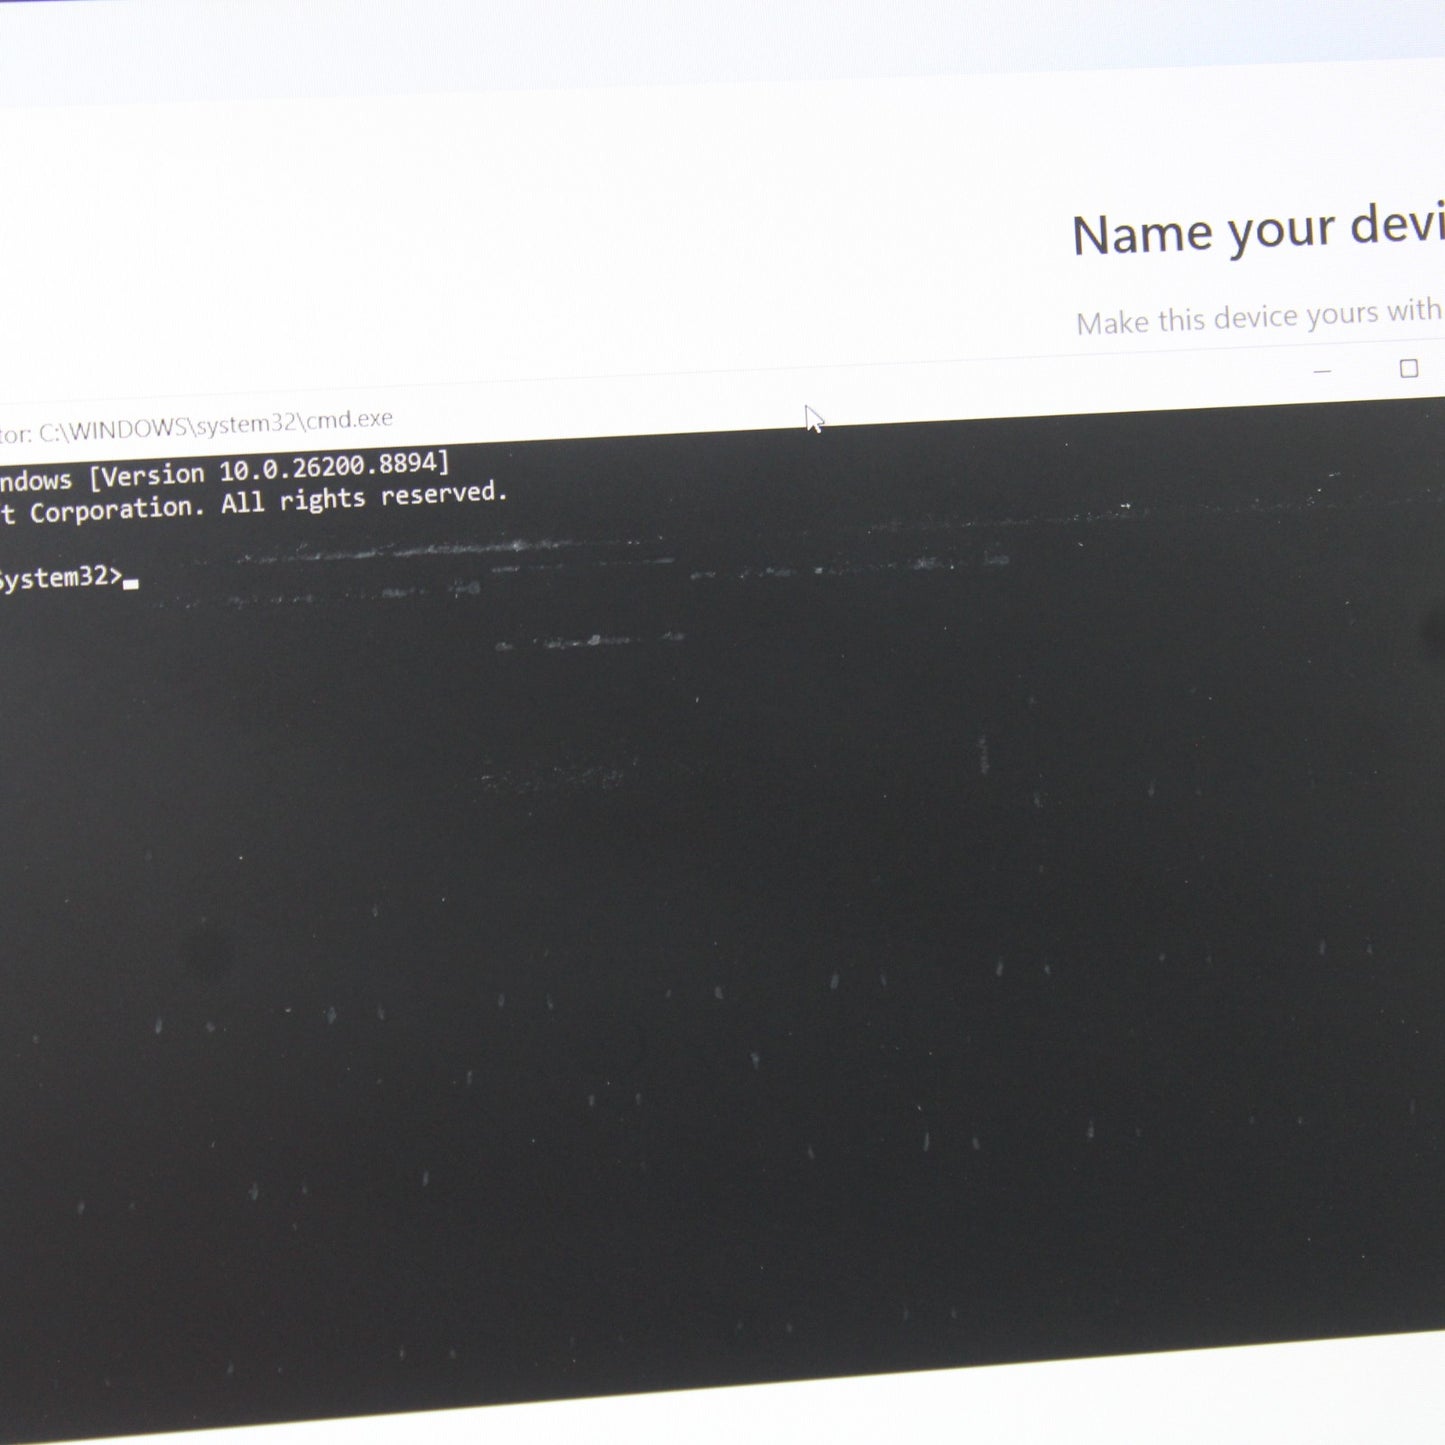Maximize the cmd.exe command prompt window
1445x1445 pixels.
coord(1409,368)
